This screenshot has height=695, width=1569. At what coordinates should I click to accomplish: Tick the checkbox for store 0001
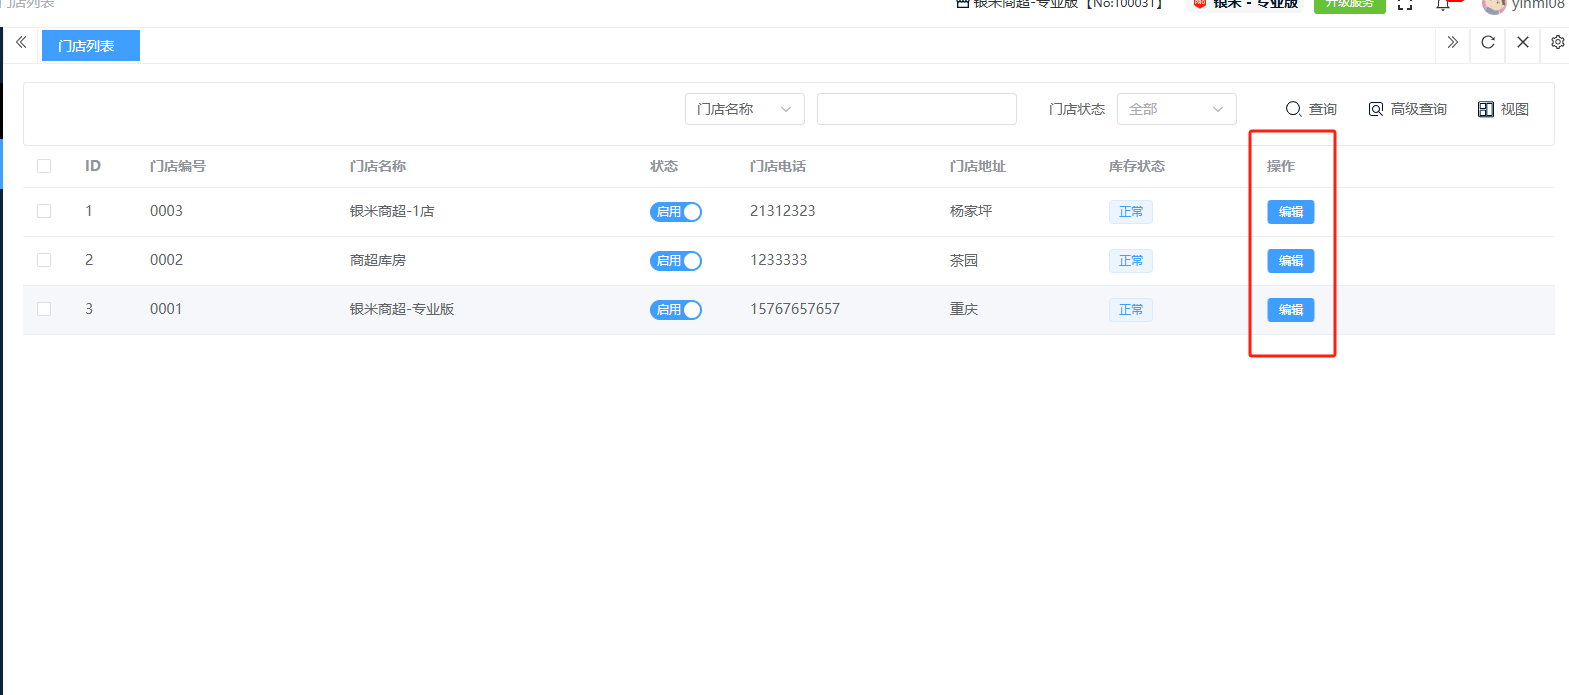point(44,309)
